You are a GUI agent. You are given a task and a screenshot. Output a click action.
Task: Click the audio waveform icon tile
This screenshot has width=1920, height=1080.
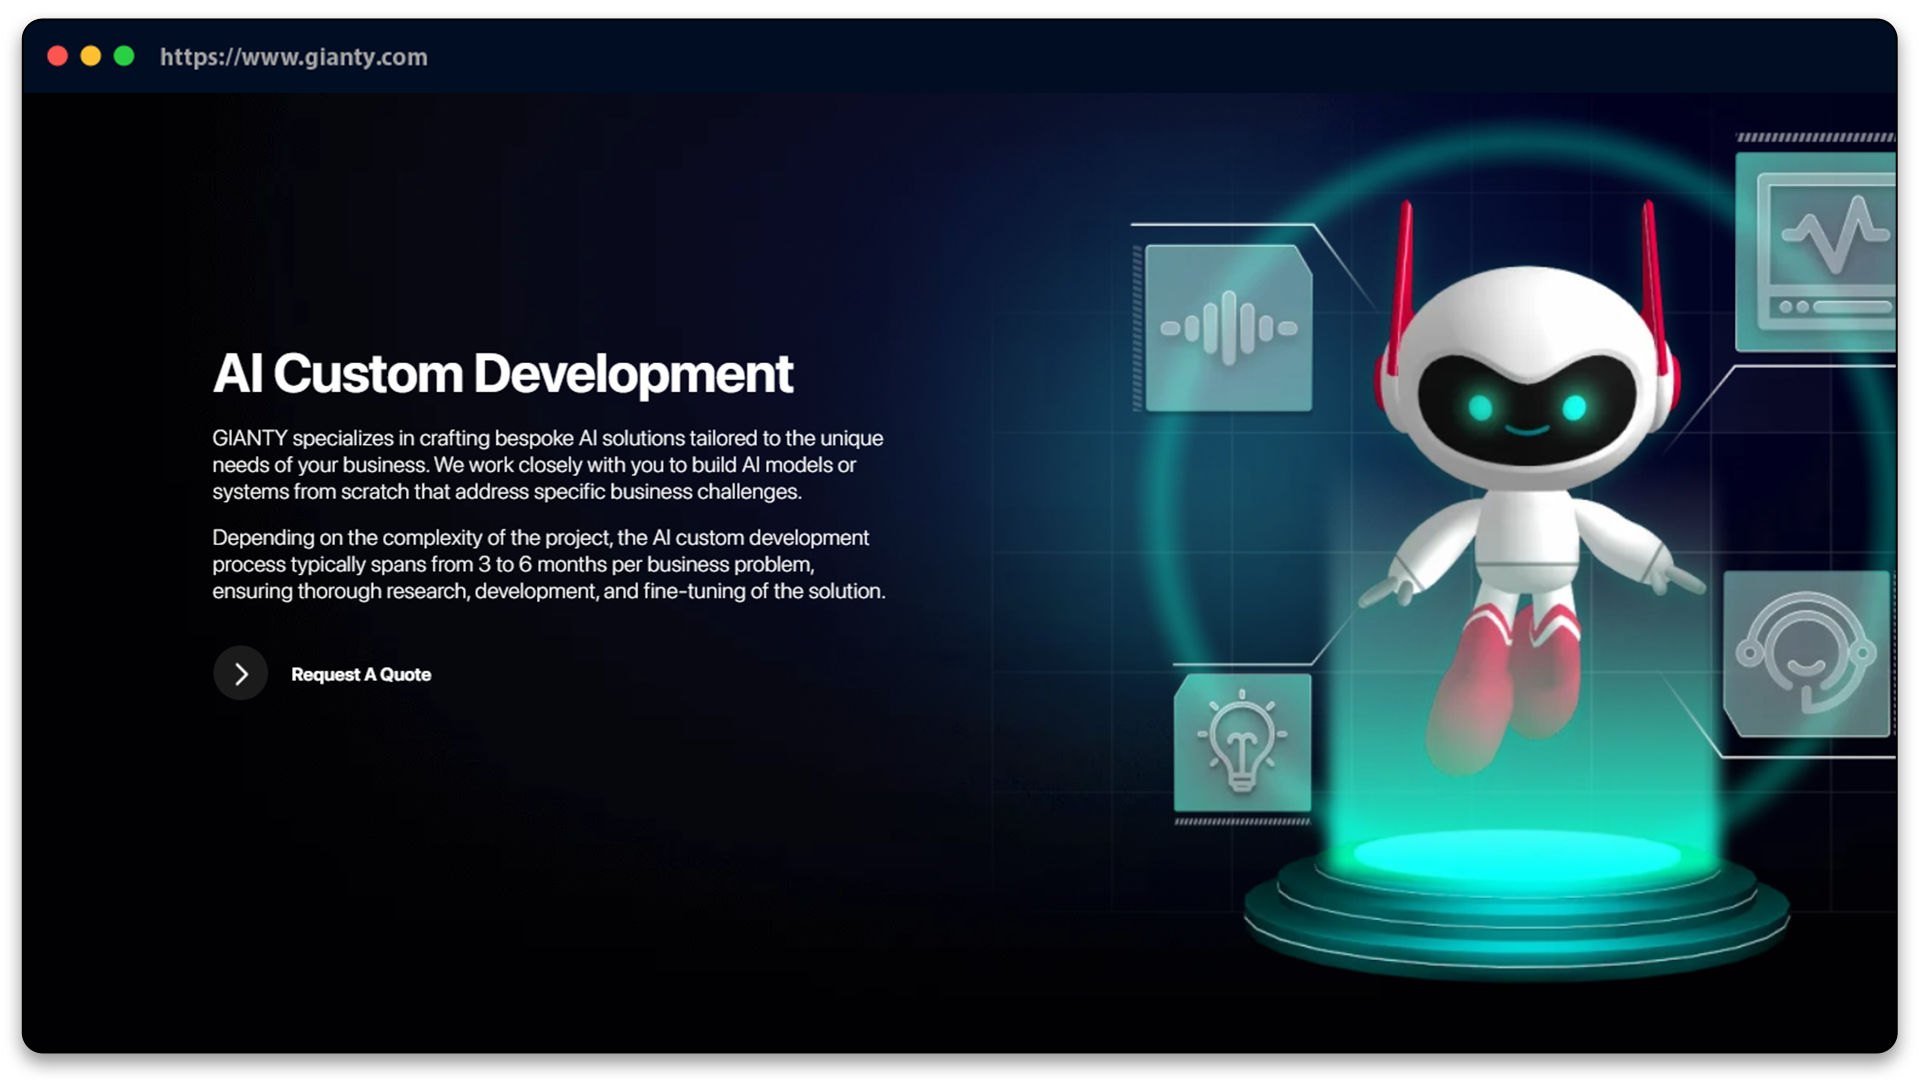point(1228,328)
